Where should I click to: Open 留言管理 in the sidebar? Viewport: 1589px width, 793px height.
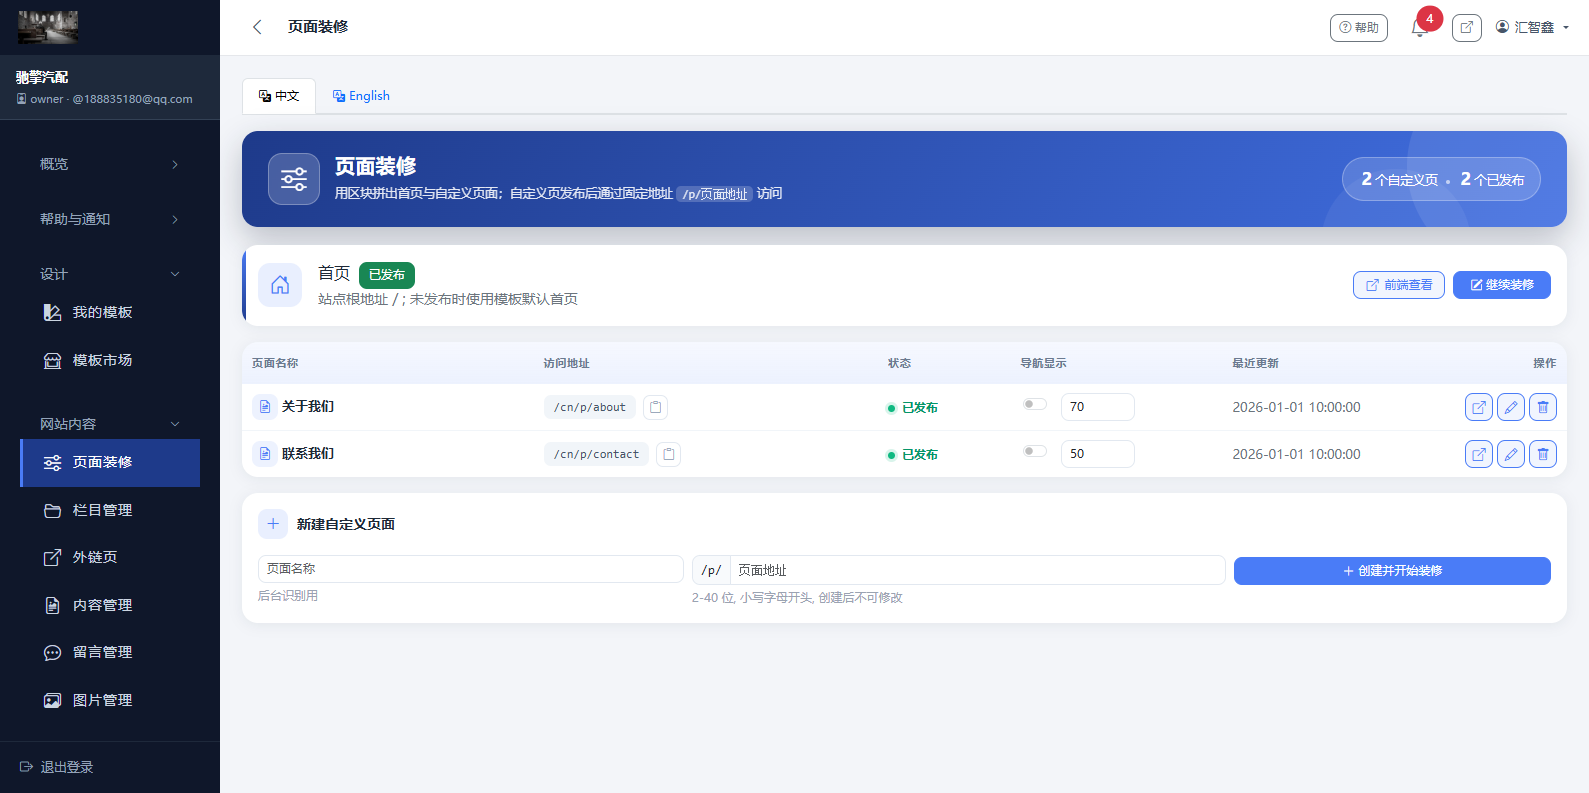(110, 652)
